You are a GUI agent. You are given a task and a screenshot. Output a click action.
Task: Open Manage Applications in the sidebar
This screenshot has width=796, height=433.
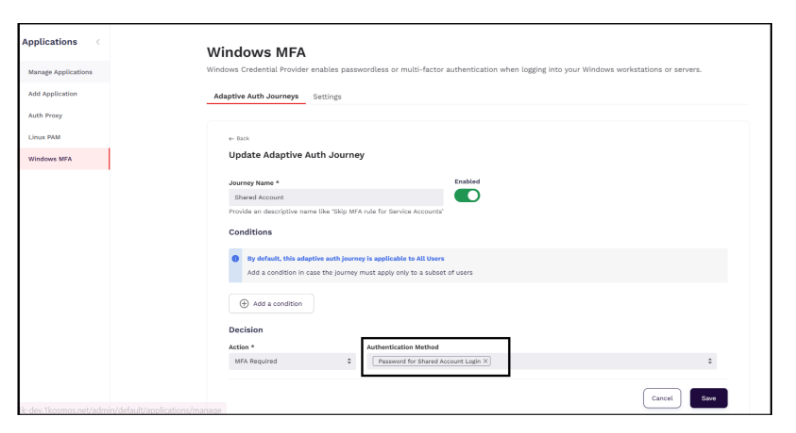coord(60,72)
